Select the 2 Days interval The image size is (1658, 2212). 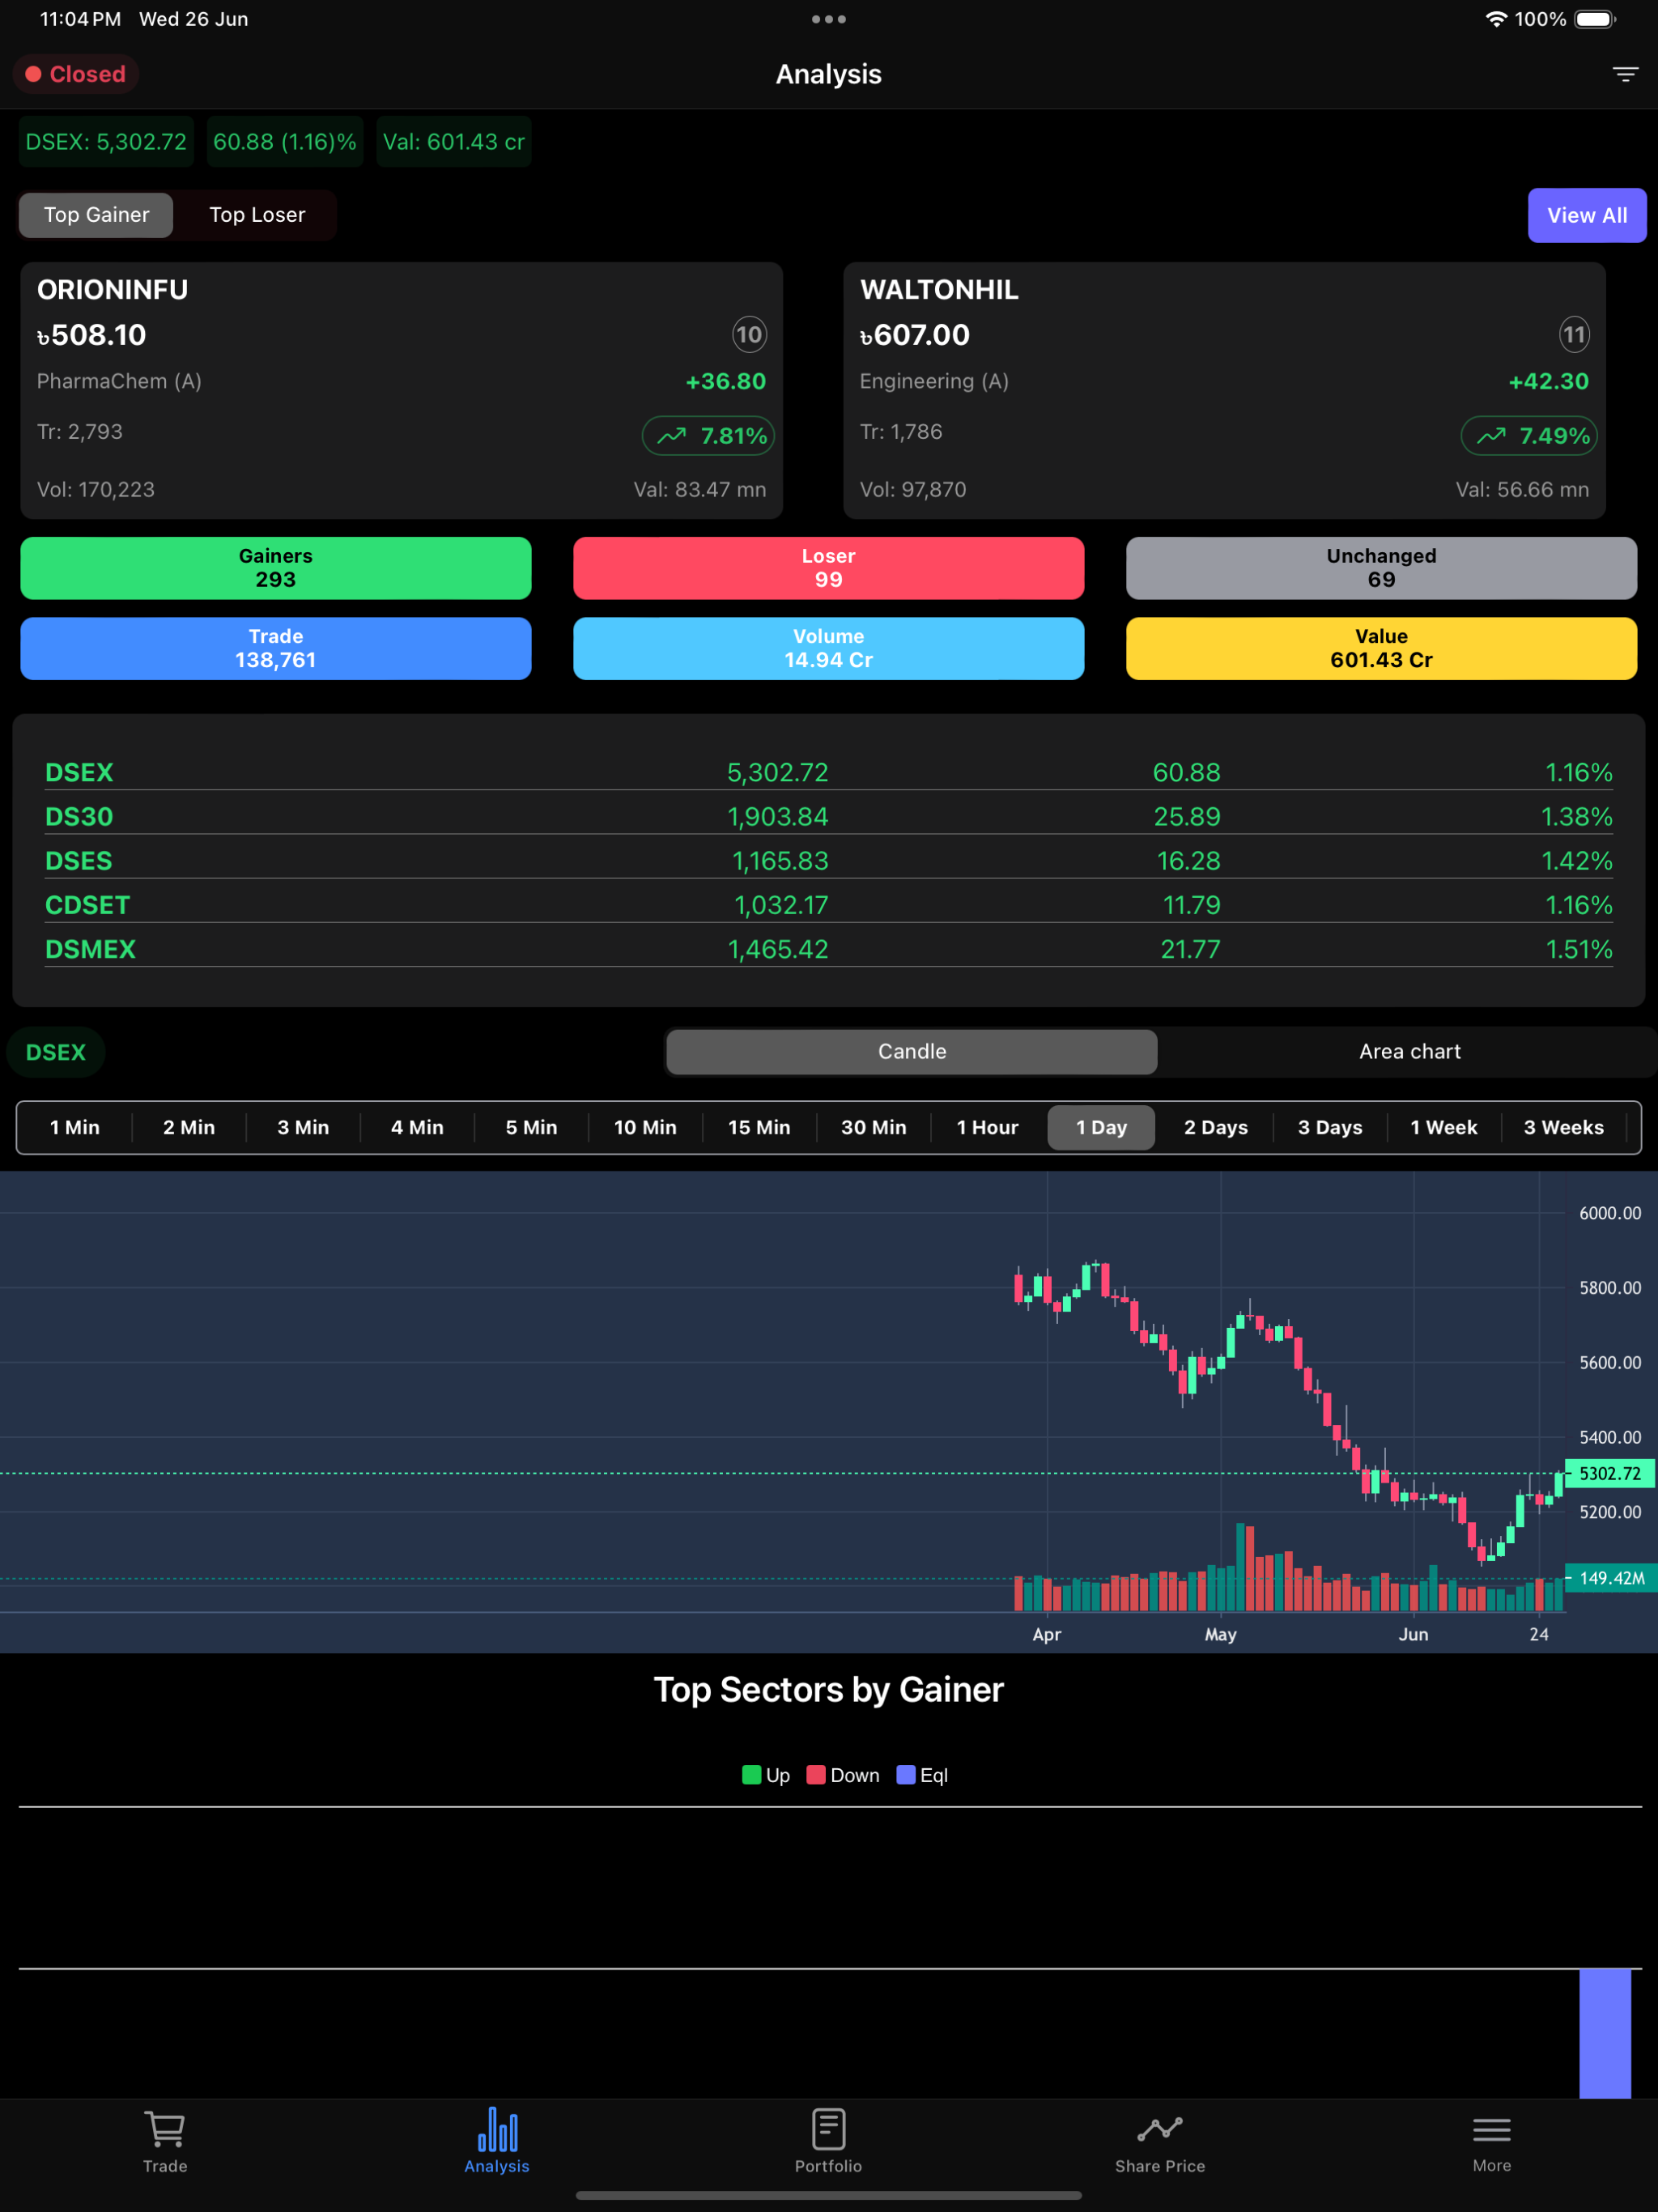coord(1216,1127)
